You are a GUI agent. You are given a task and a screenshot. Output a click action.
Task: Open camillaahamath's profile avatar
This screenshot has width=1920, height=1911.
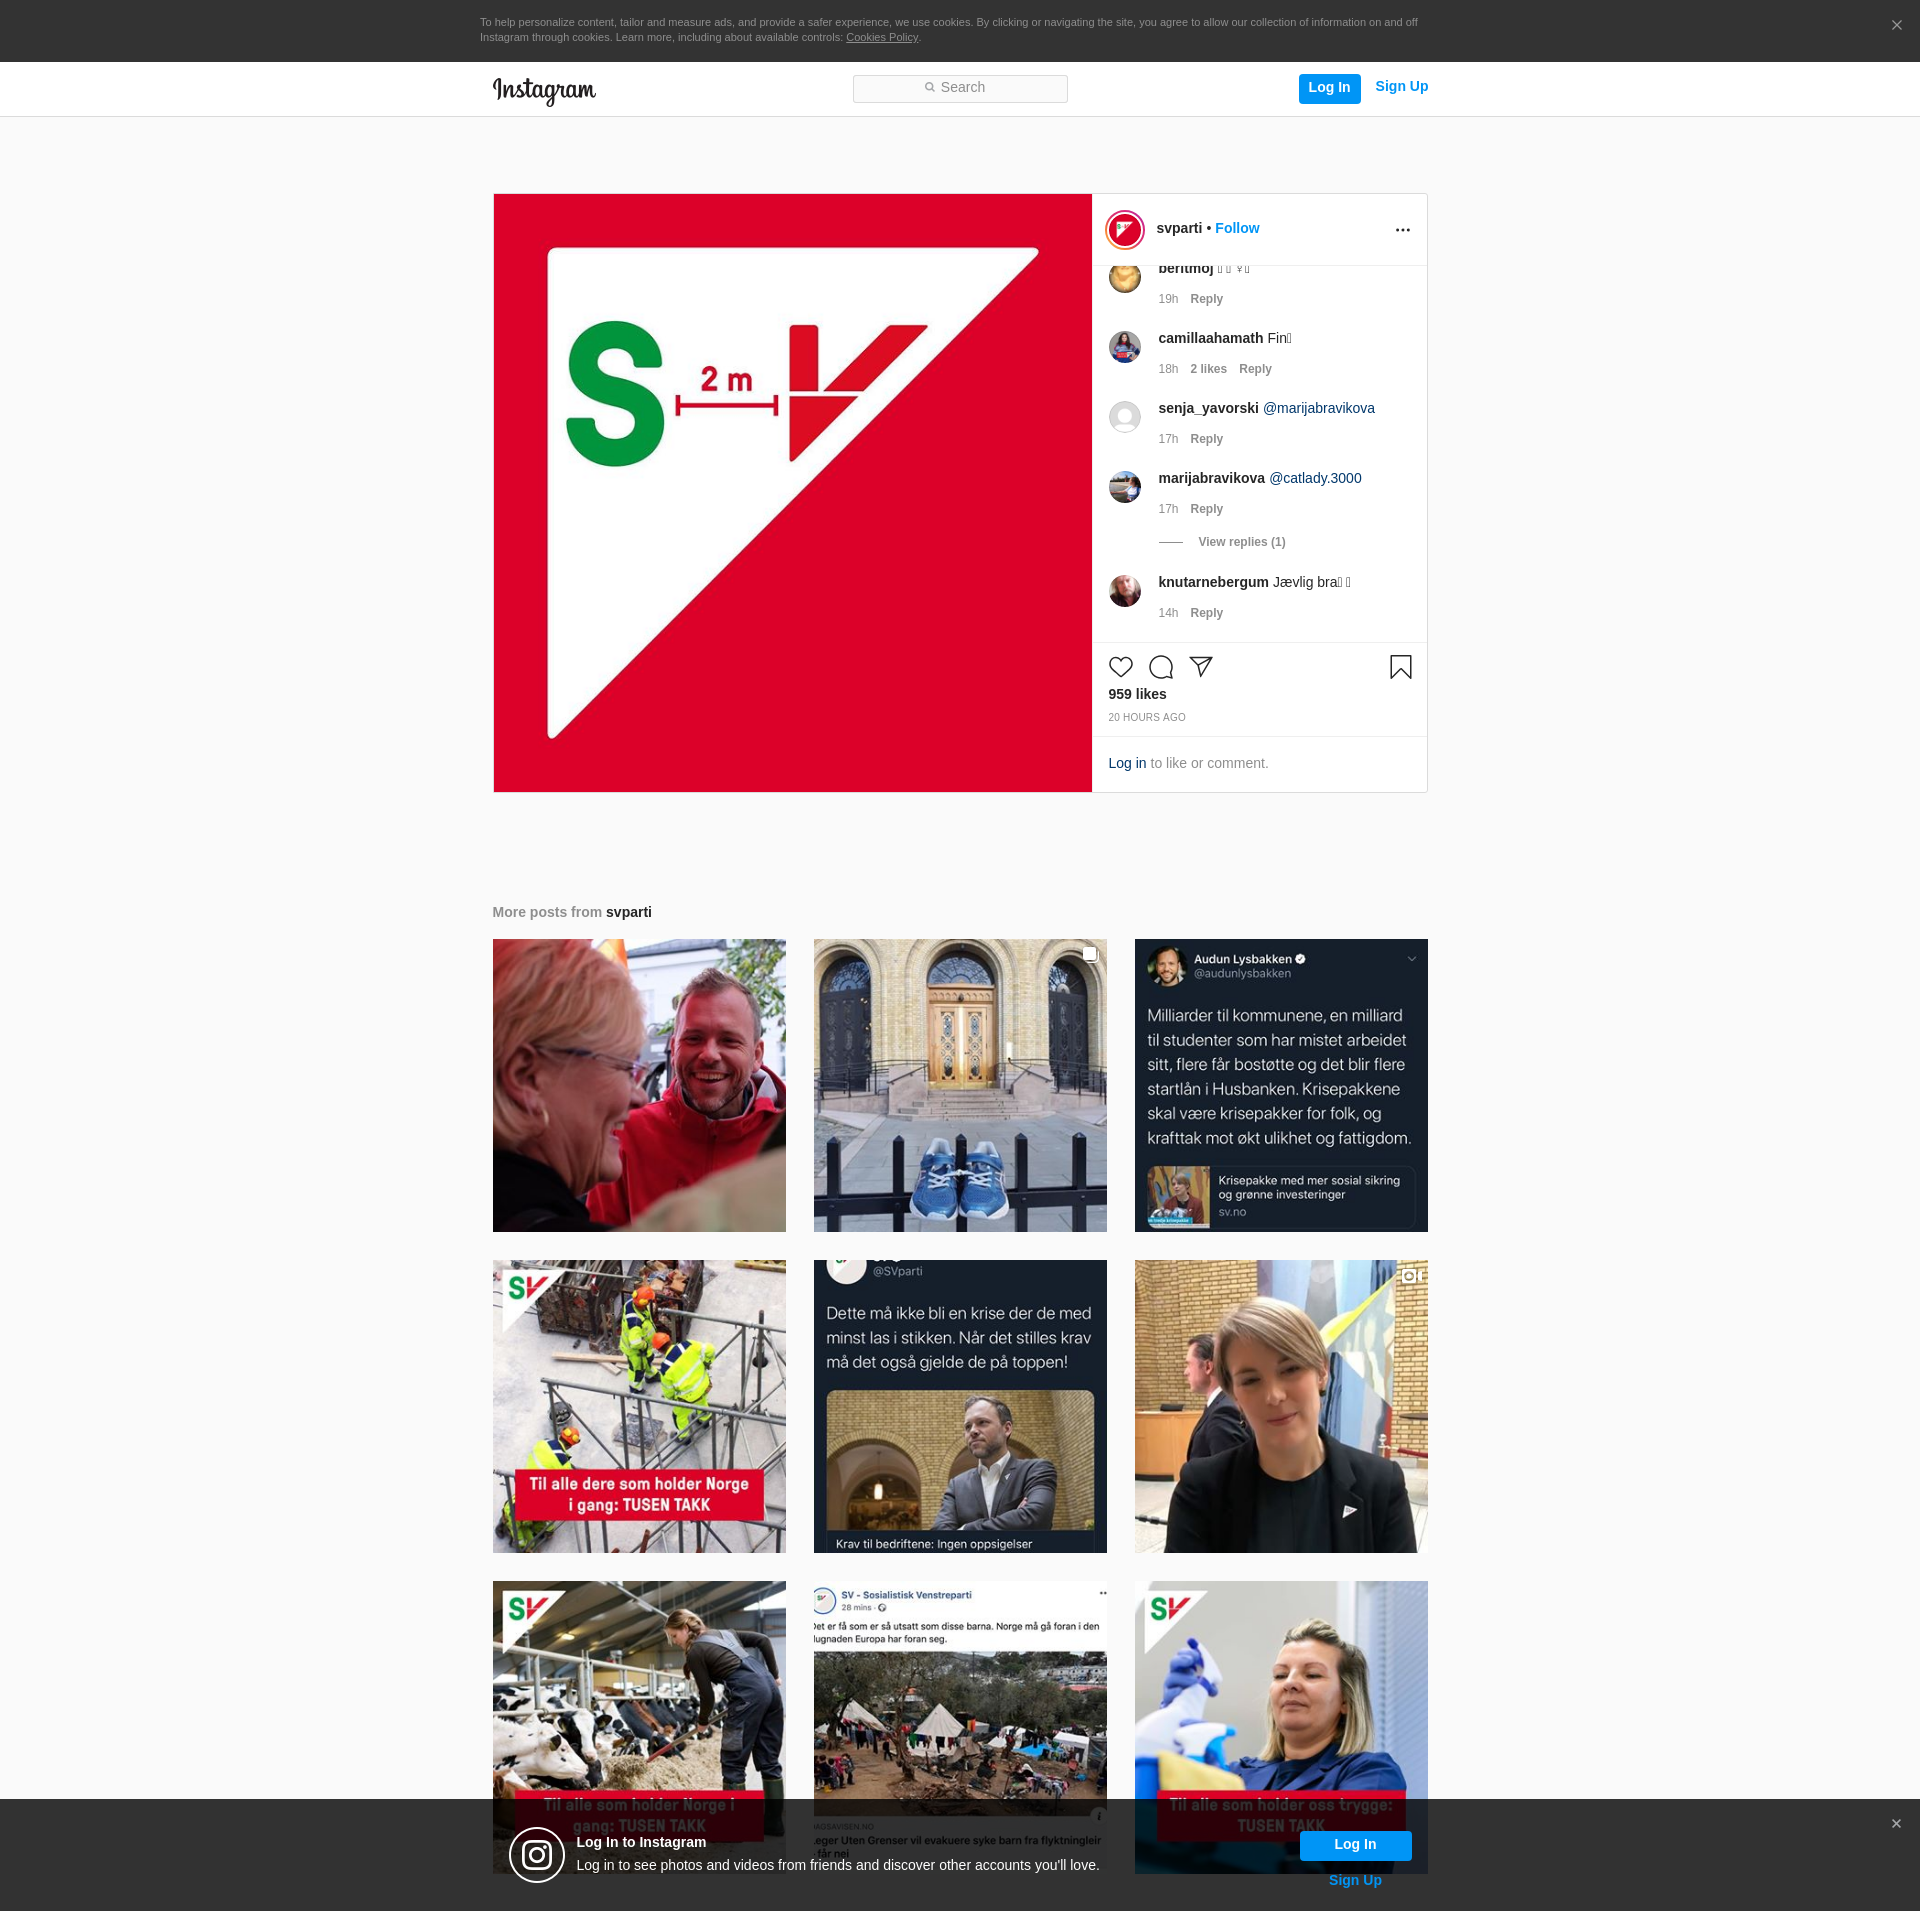[x=1125, y=347]
